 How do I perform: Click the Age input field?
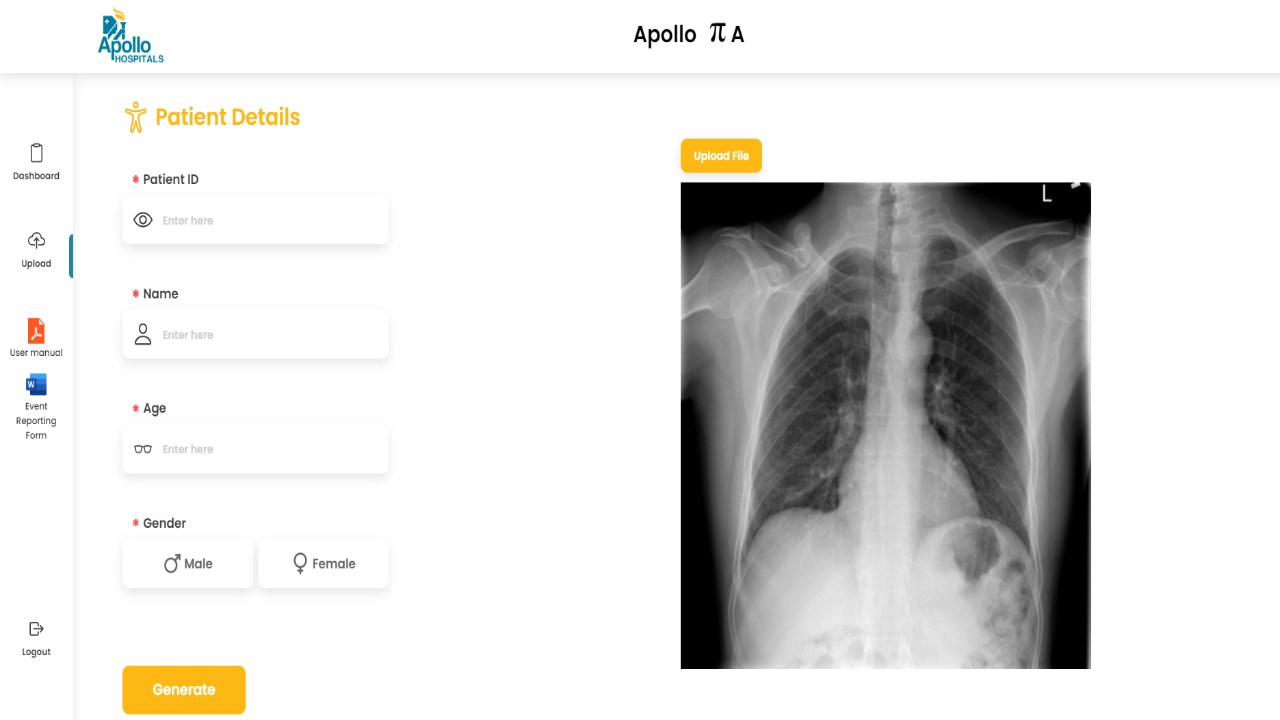[255, 449]
